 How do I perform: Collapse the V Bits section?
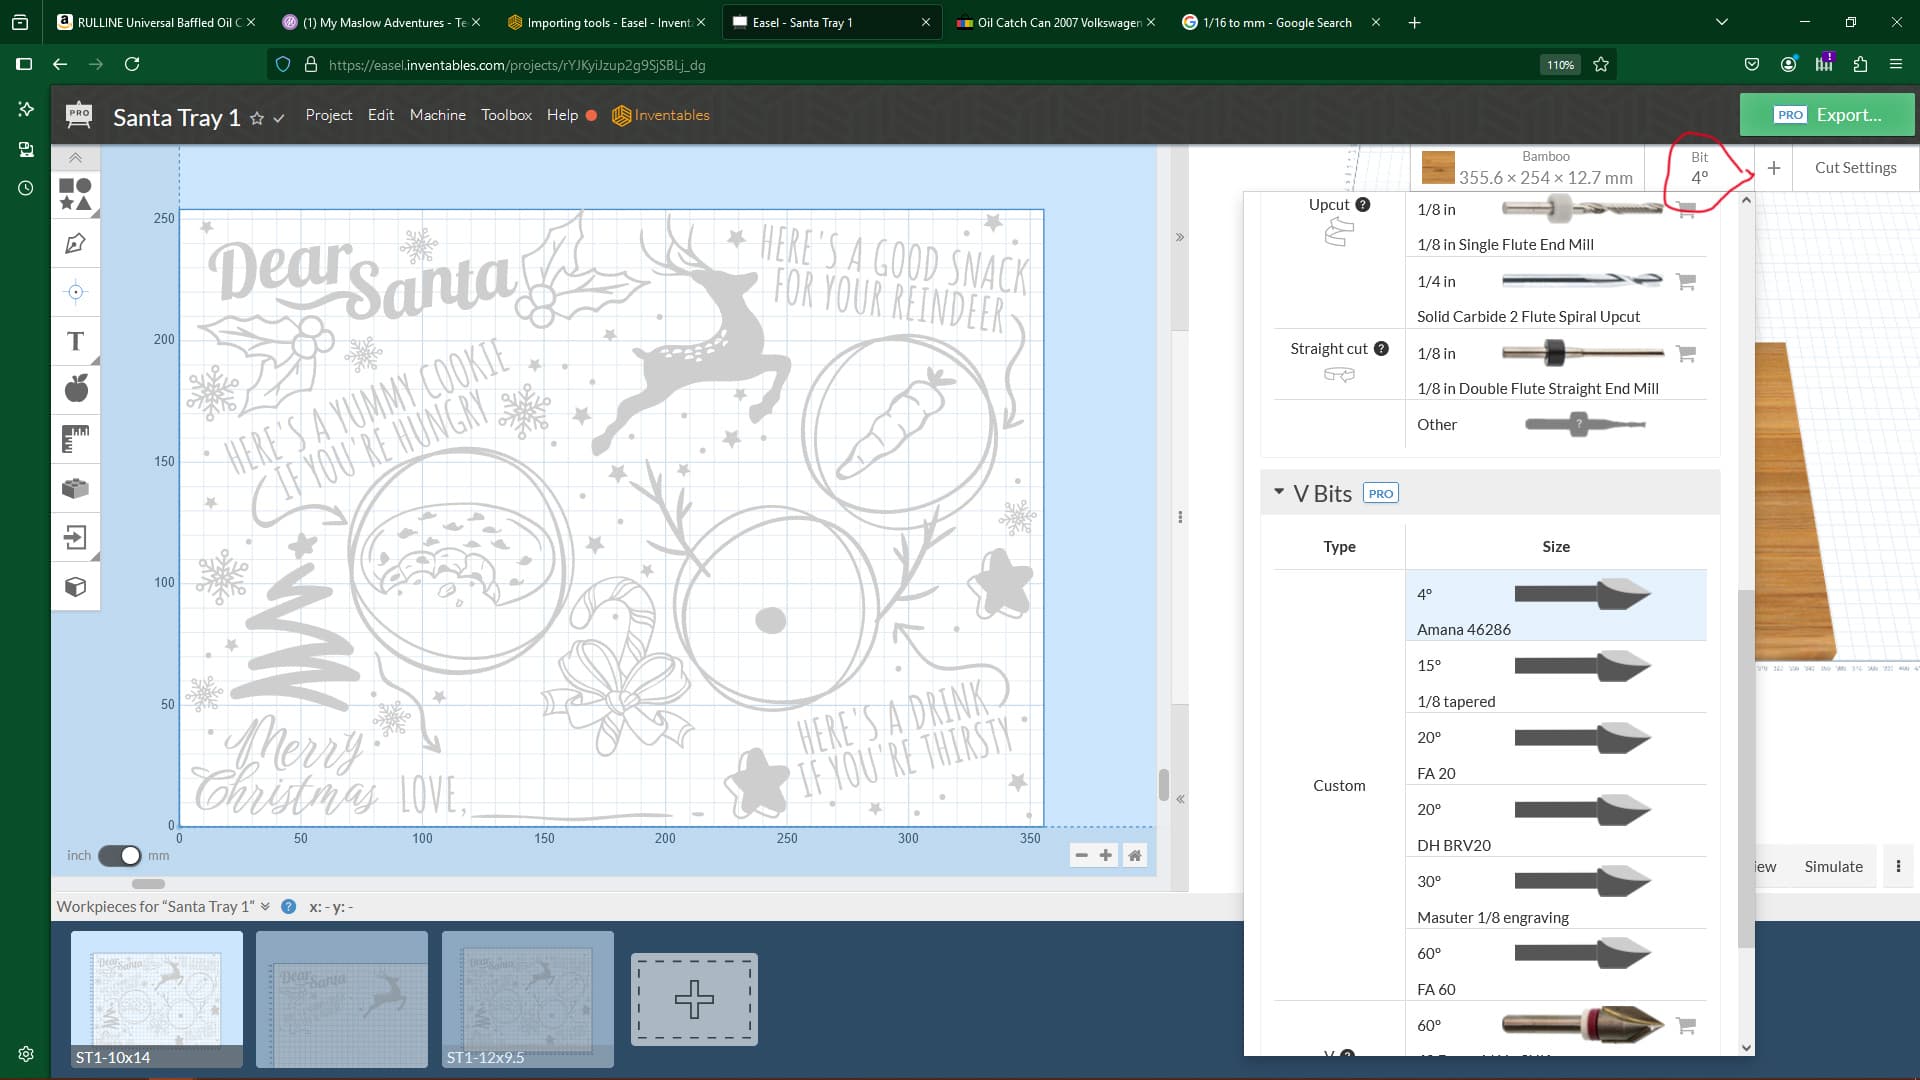click(1278, 492)
